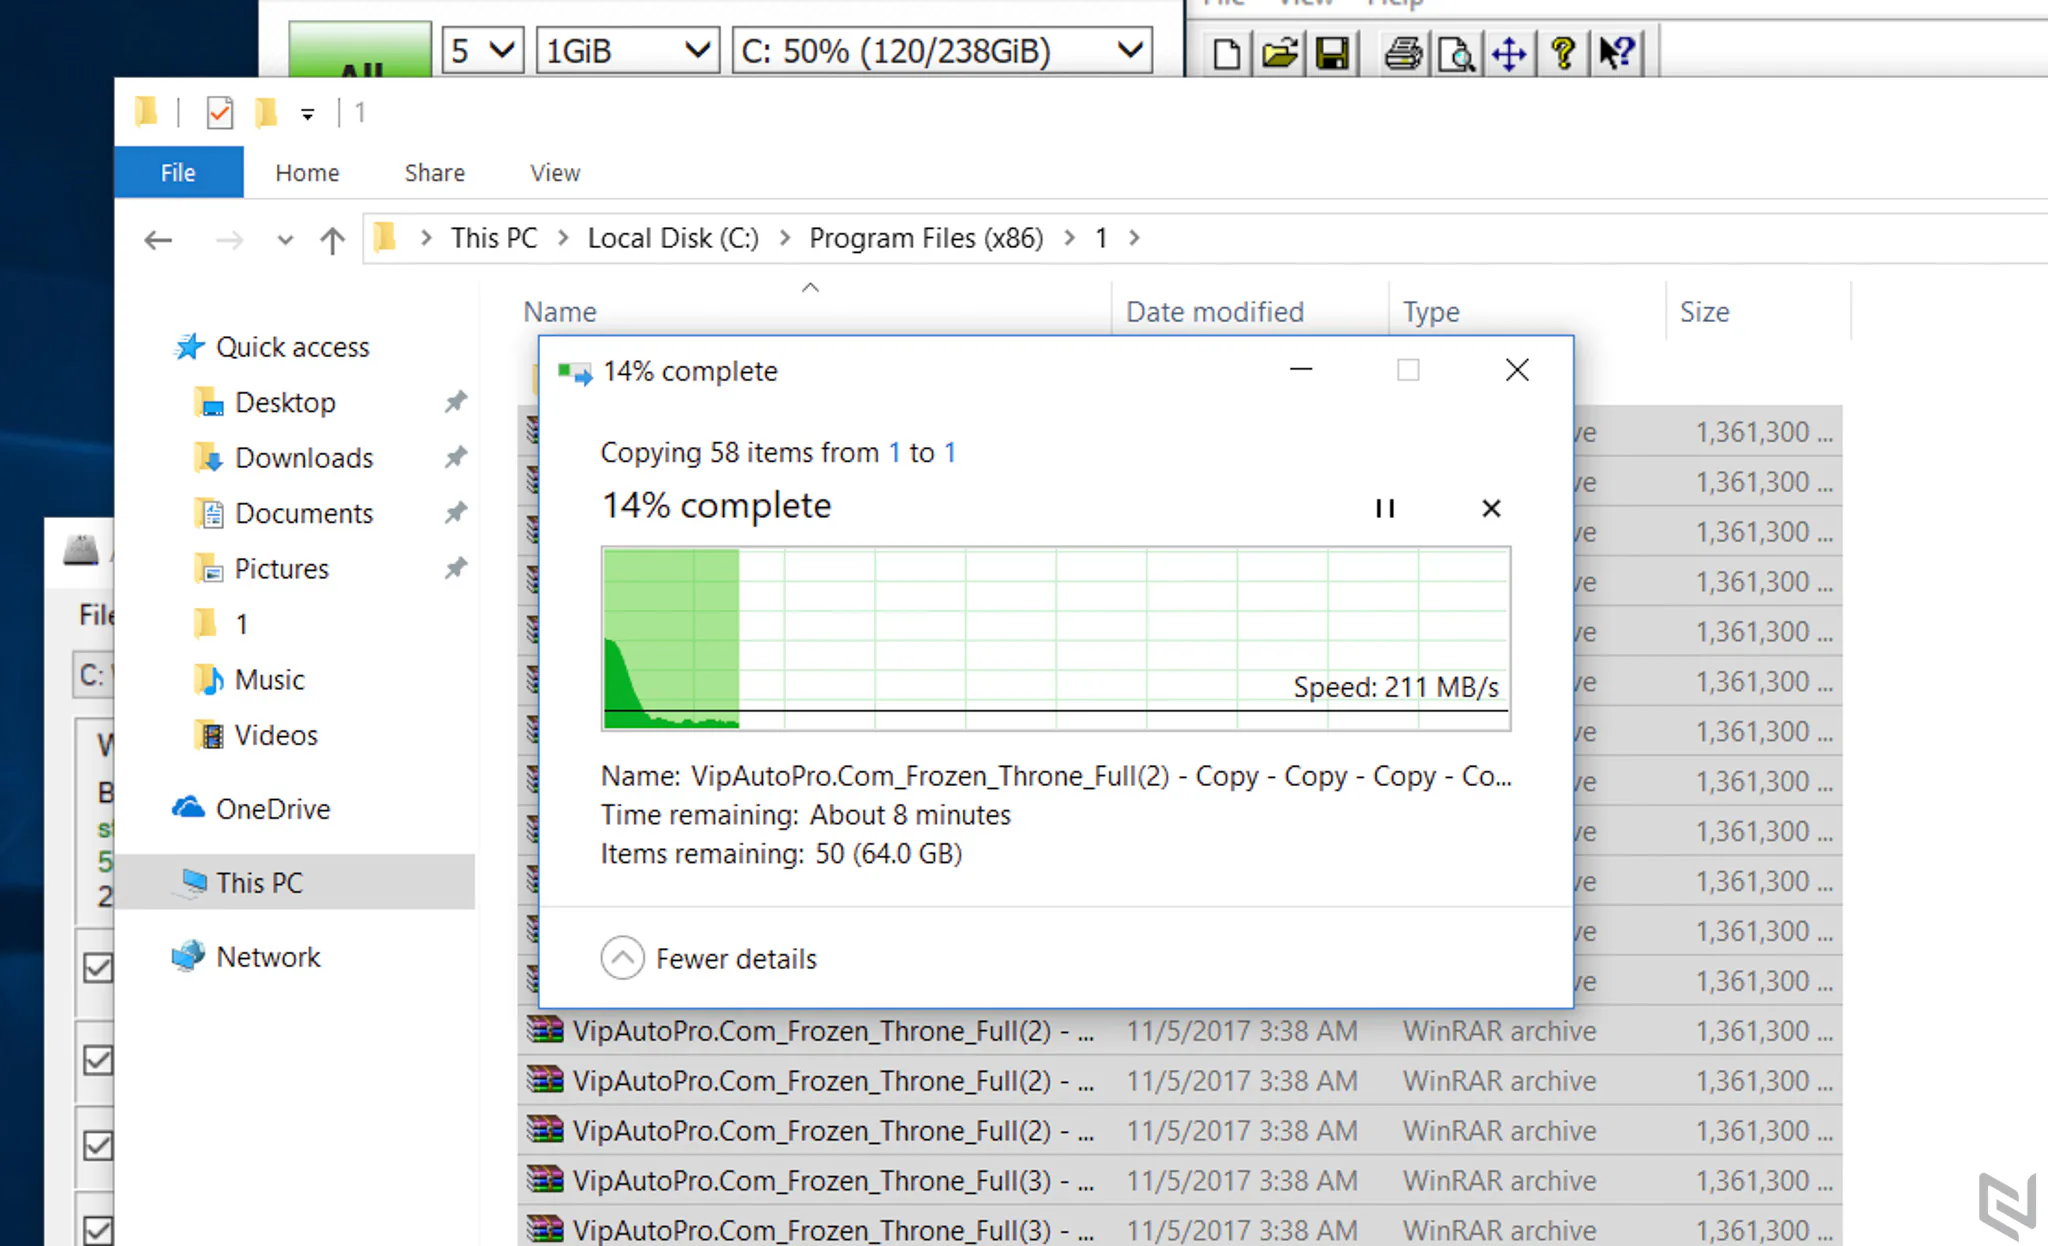Pause the file copy operation
The image size is (2048, 1246).
click(1385, 508)
